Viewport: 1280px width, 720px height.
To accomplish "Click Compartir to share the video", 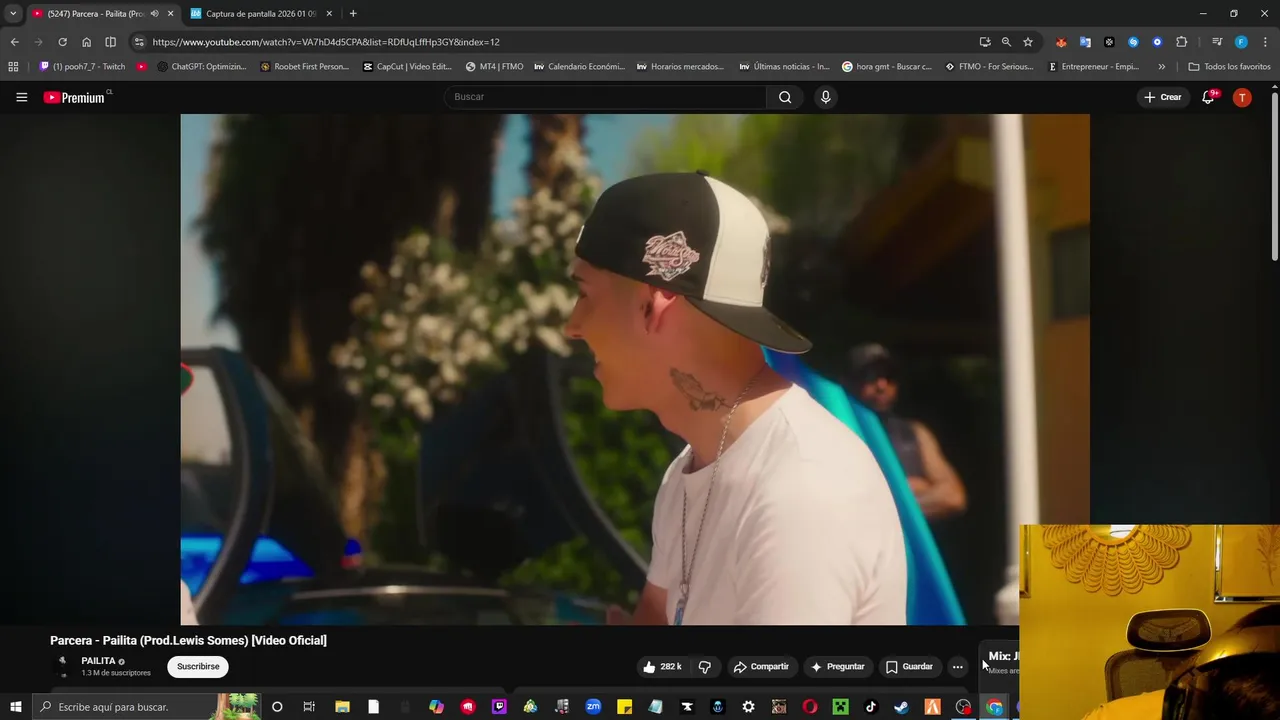I will click(x=761, y=666).
